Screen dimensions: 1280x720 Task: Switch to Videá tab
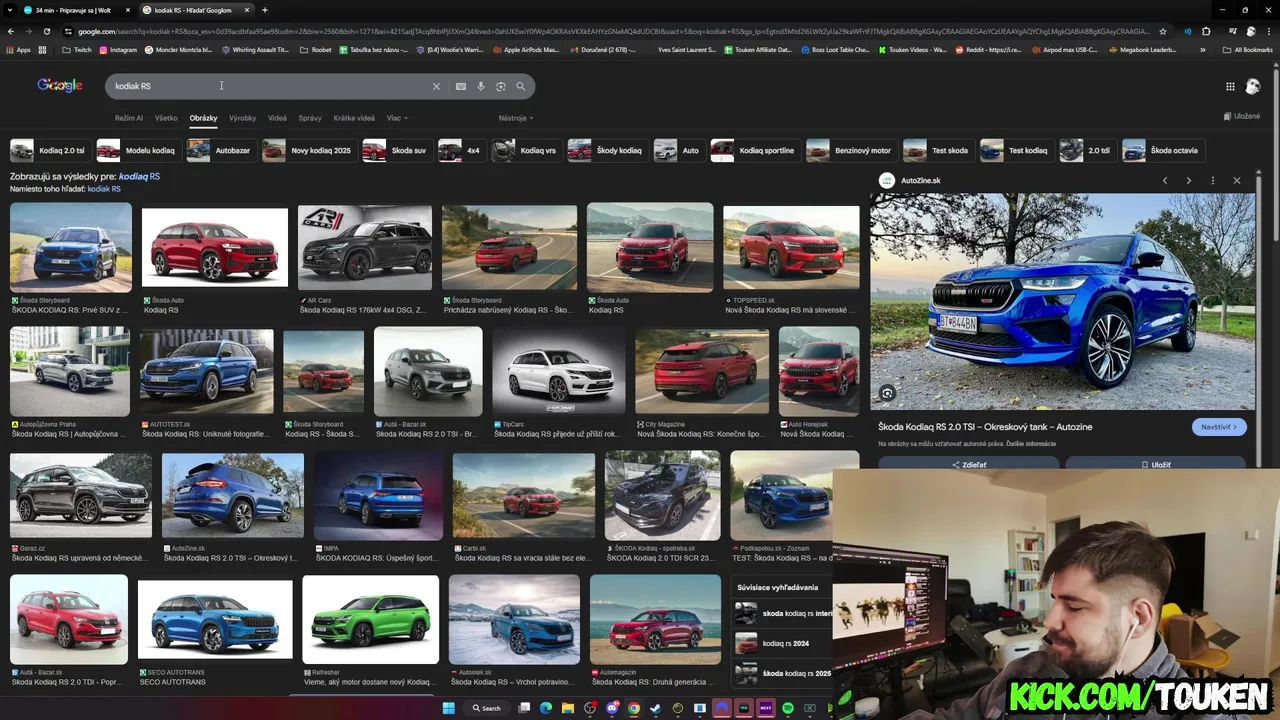point(277,118)
